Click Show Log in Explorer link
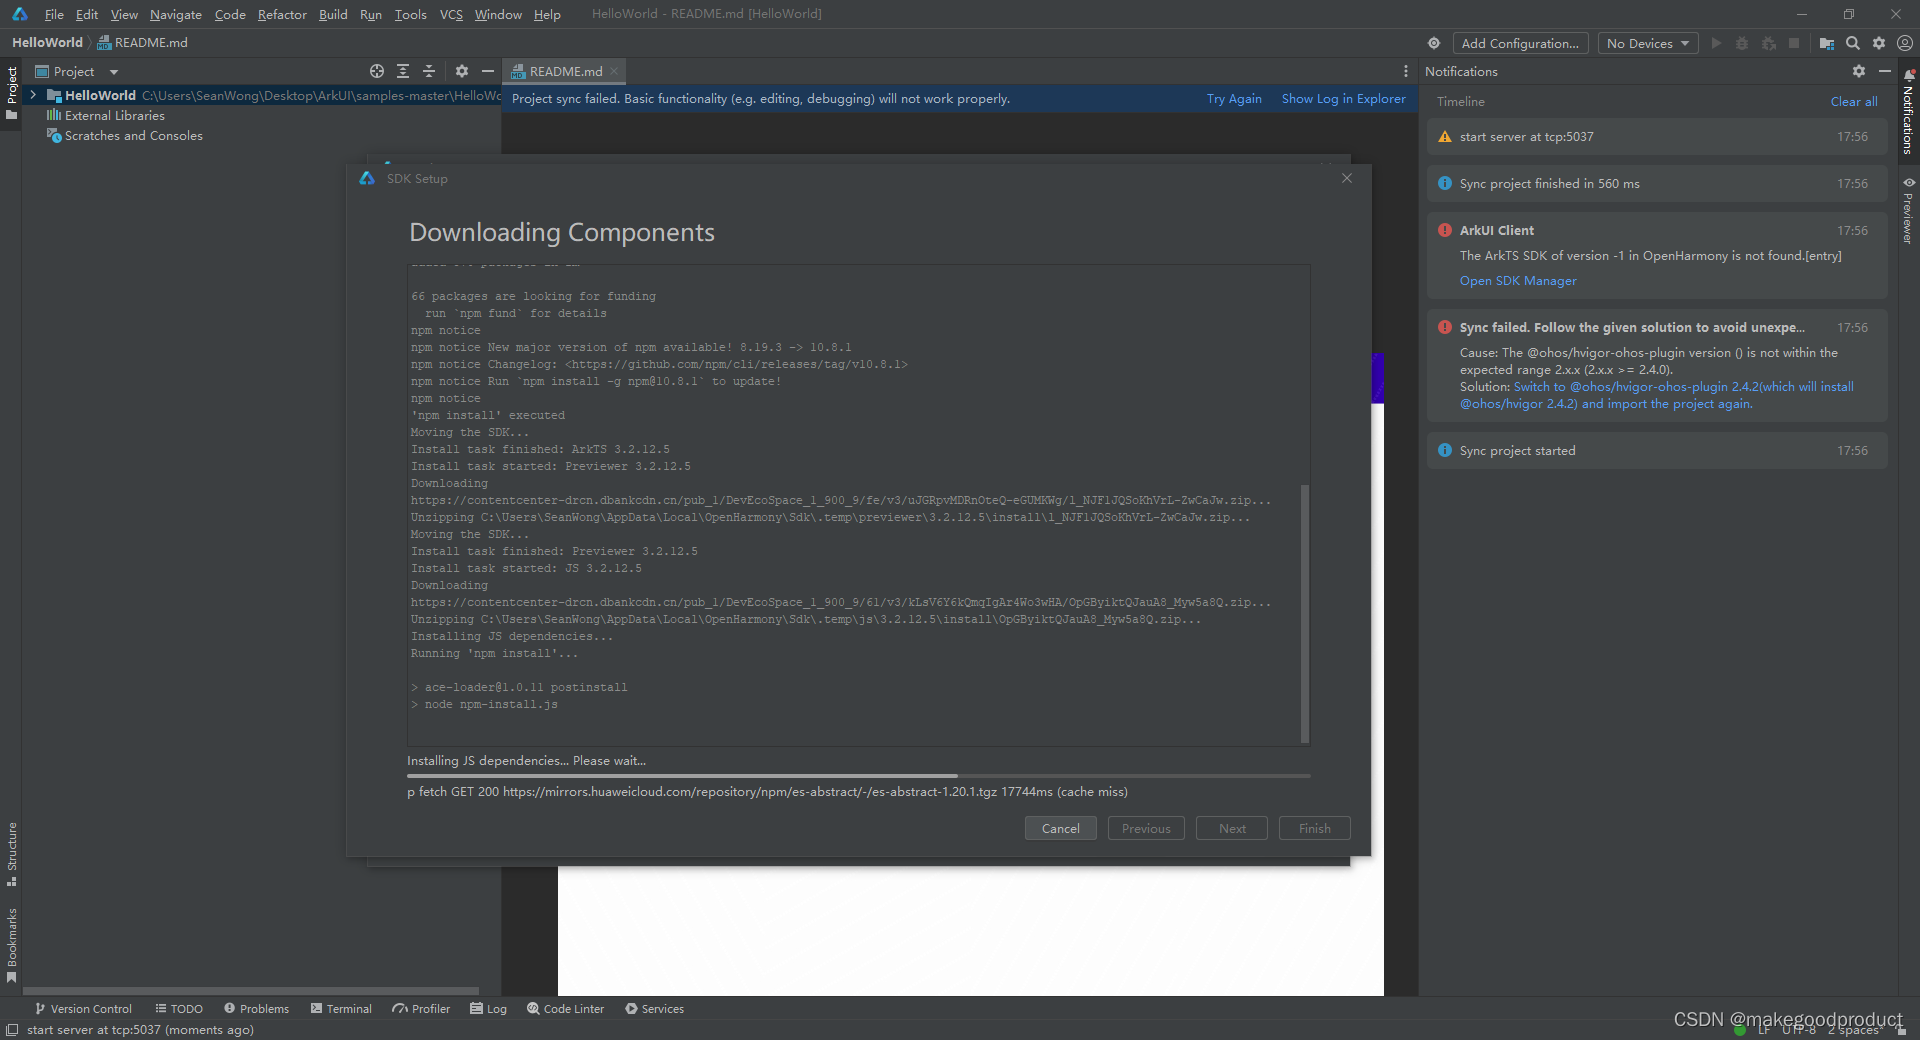 (x=1343, y=98)
